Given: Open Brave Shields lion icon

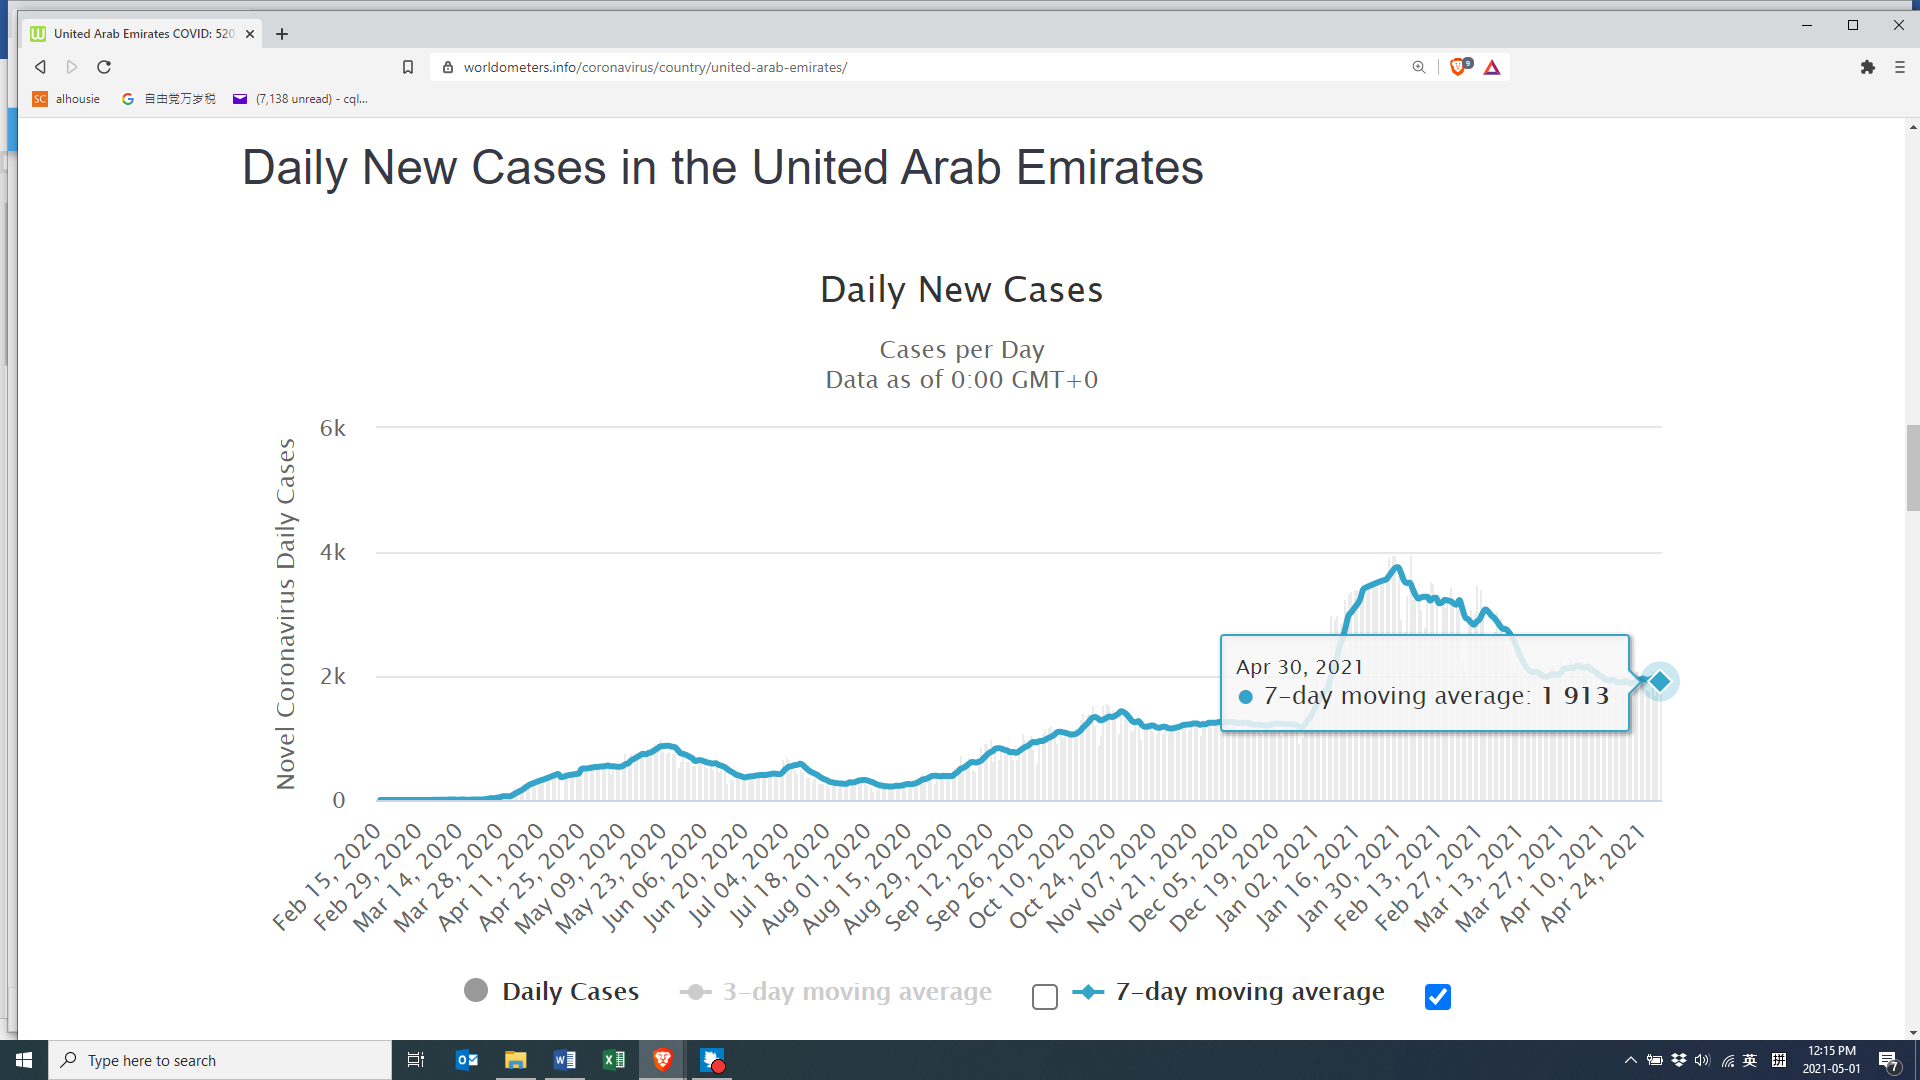Looking at the screenshot, I should click(1458, 67).
